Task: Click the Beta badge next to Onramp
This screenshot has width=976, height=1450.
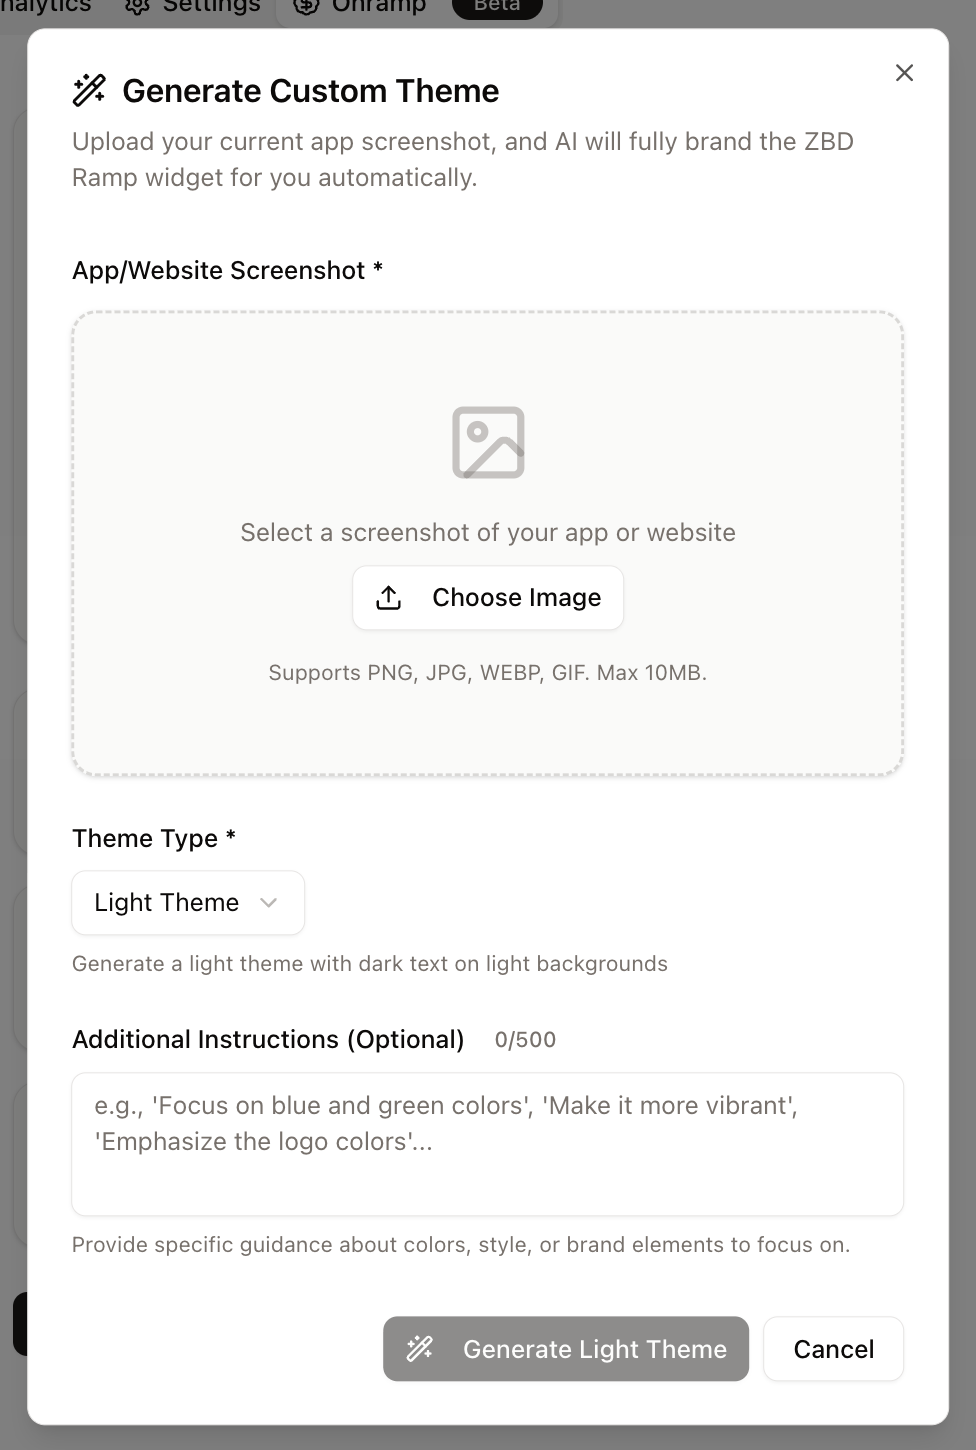Action: (497, 7)
